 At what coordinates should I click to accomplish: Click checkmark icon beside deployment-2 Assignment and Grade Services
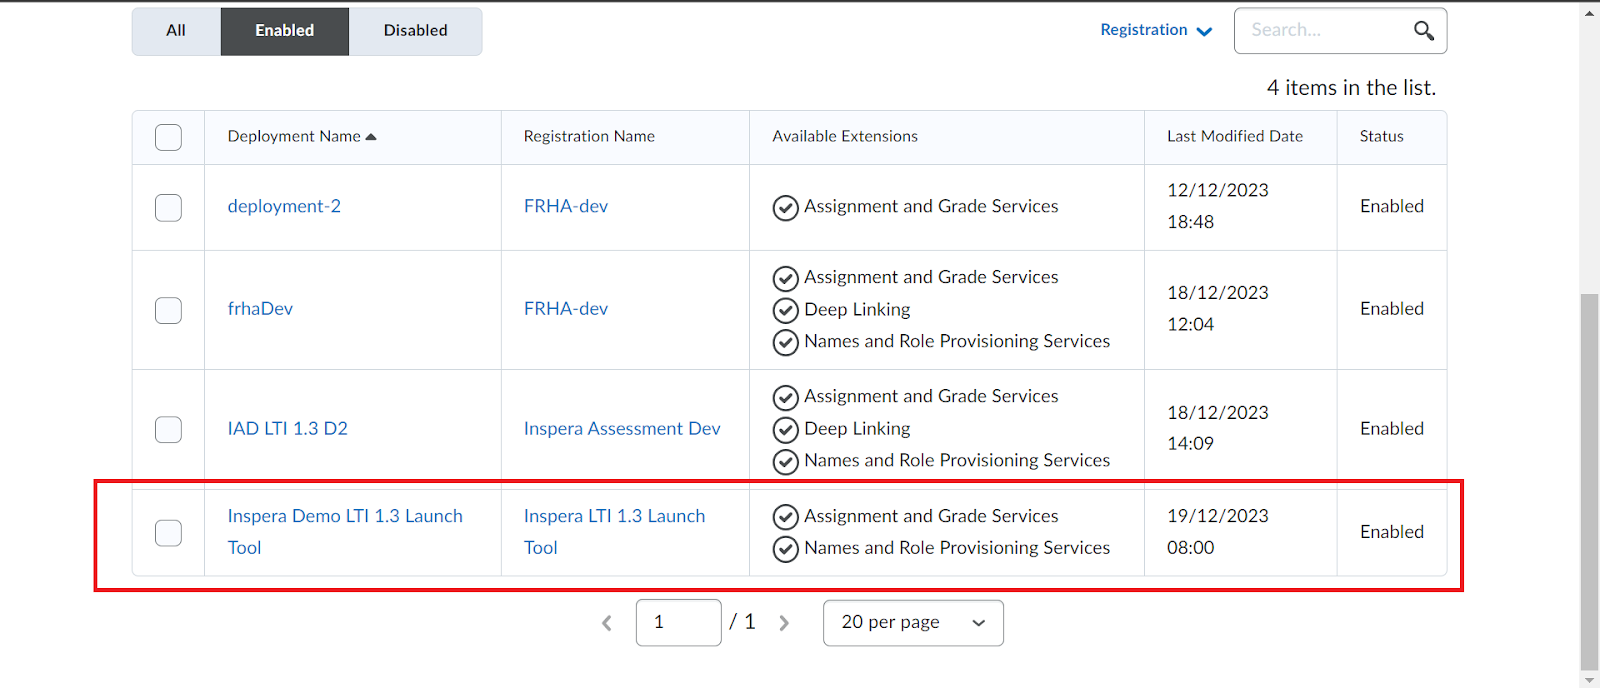coord(786,208)
